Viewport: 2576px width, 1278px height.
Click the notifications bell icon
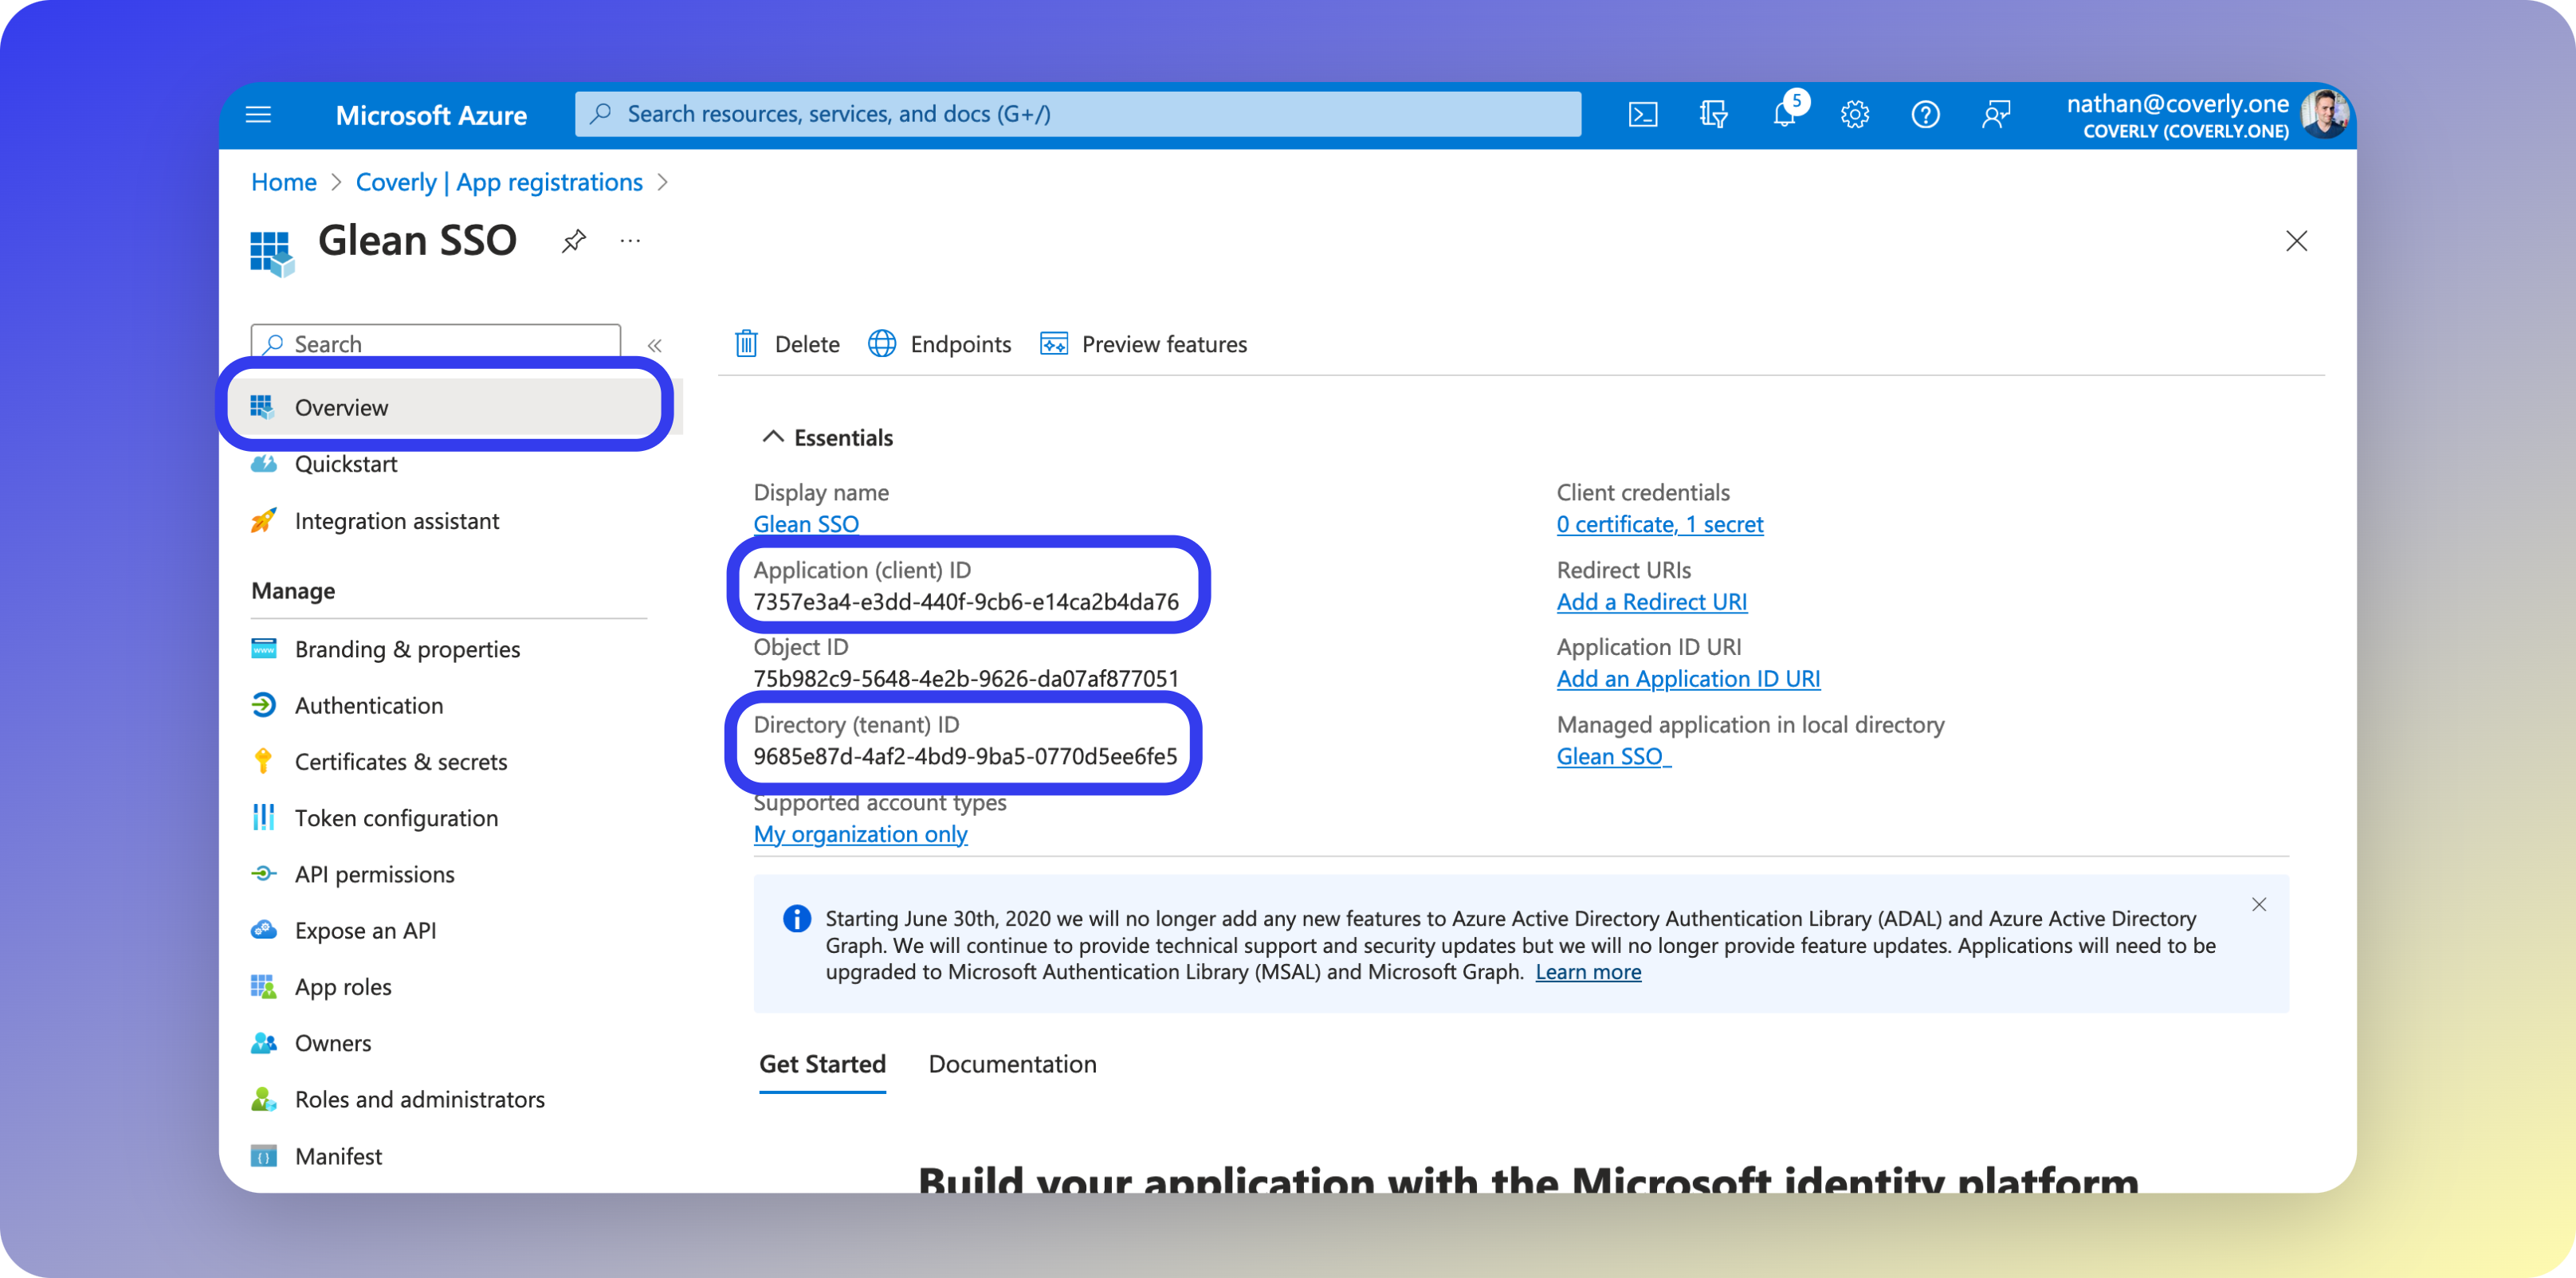[1784, 115]
